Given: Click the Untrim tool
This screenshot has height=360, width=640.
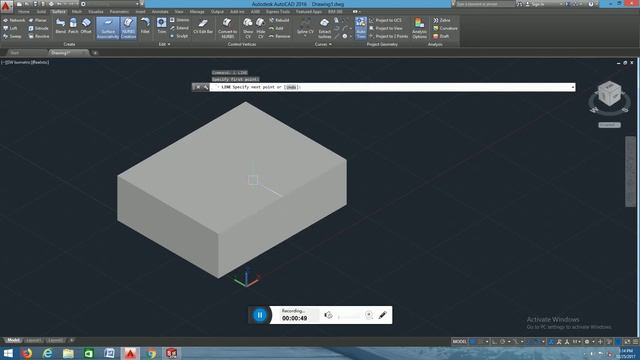Looking at the screenshot, I should tap(180, 20).
